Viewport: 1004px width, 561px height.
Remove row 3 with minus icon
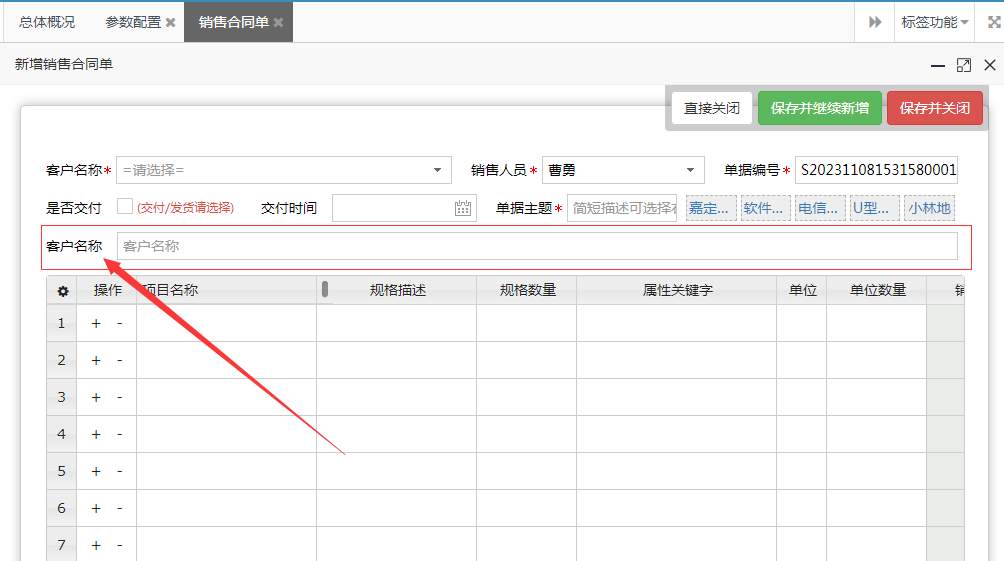tap(120, 398)
